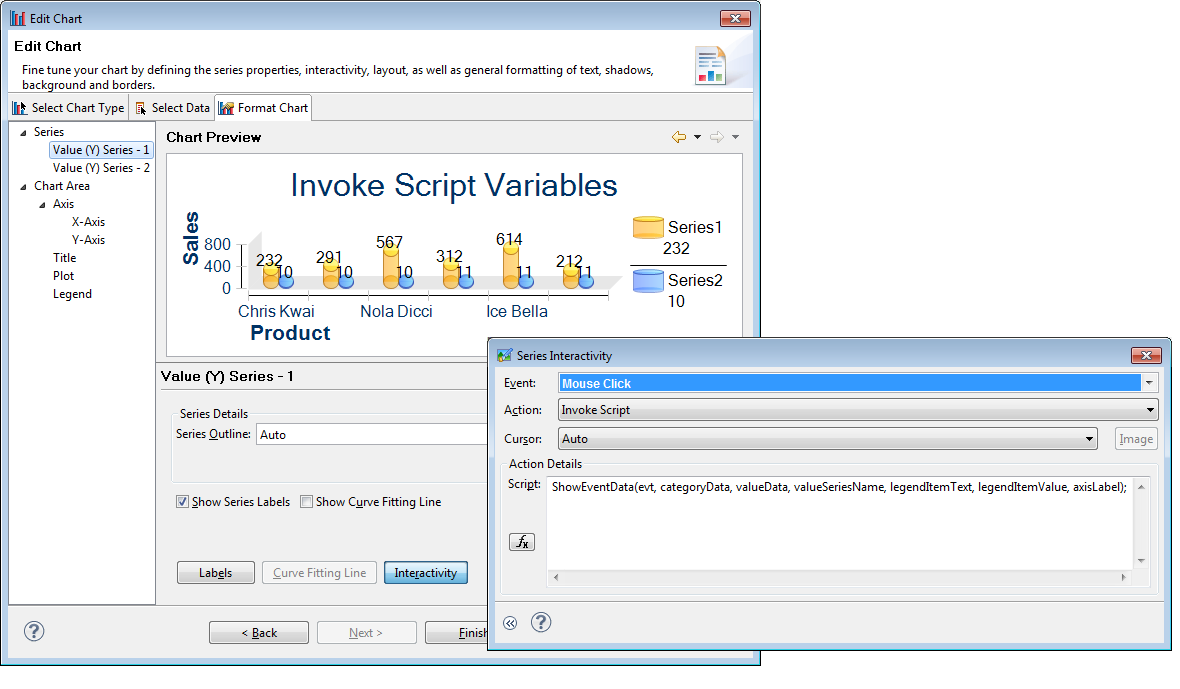Screen dimensions: 1180x689
Task: Click the Series1 legend text
Action: [x=695, y=227]
